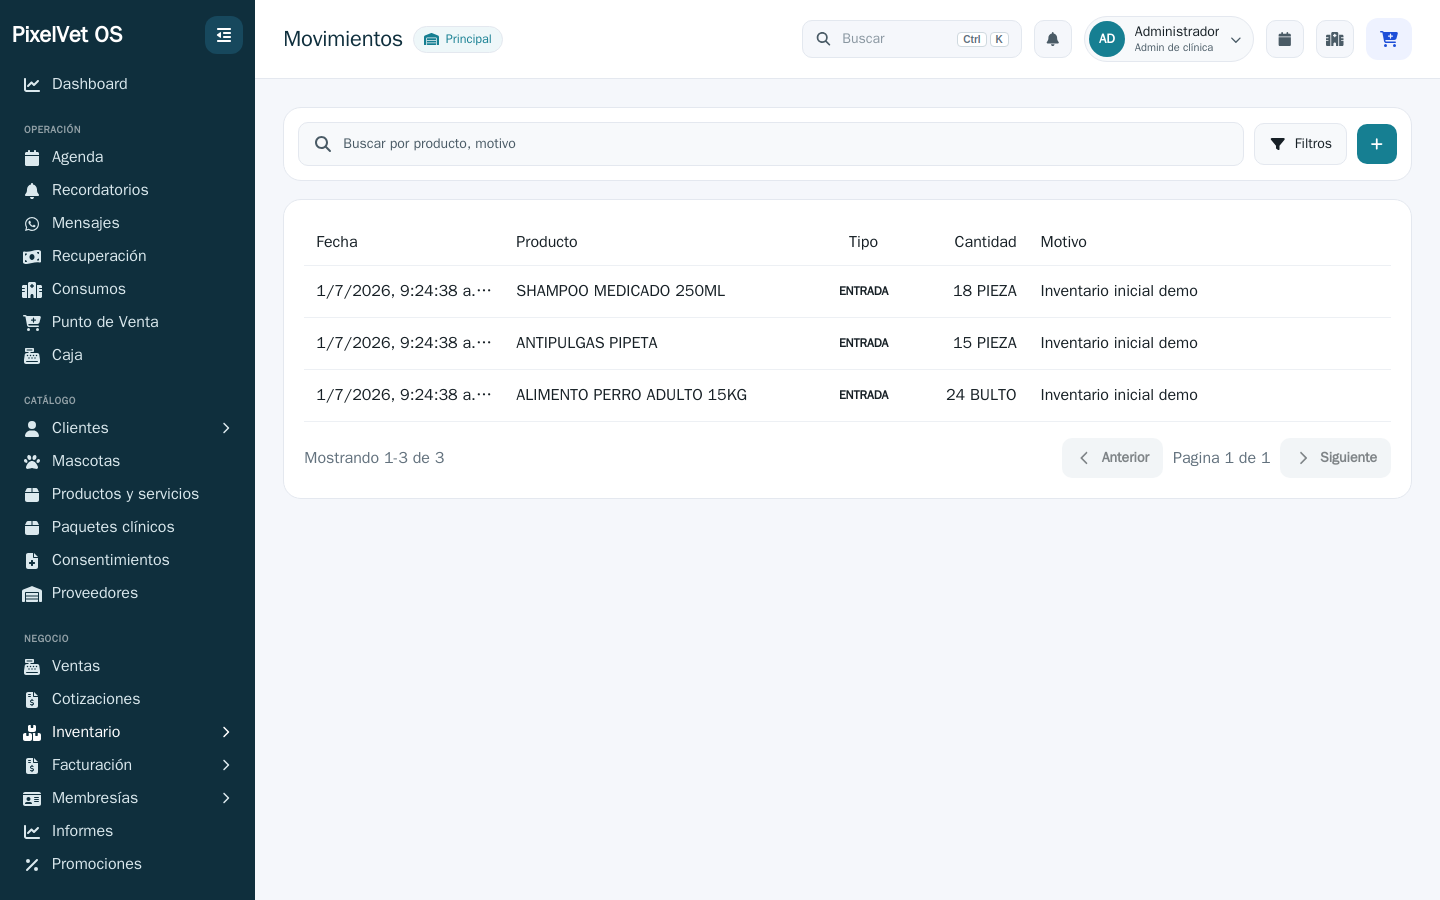
Task: Click the Mensajes WhatsApp icon in the sidebar
Action: (32, 224)
